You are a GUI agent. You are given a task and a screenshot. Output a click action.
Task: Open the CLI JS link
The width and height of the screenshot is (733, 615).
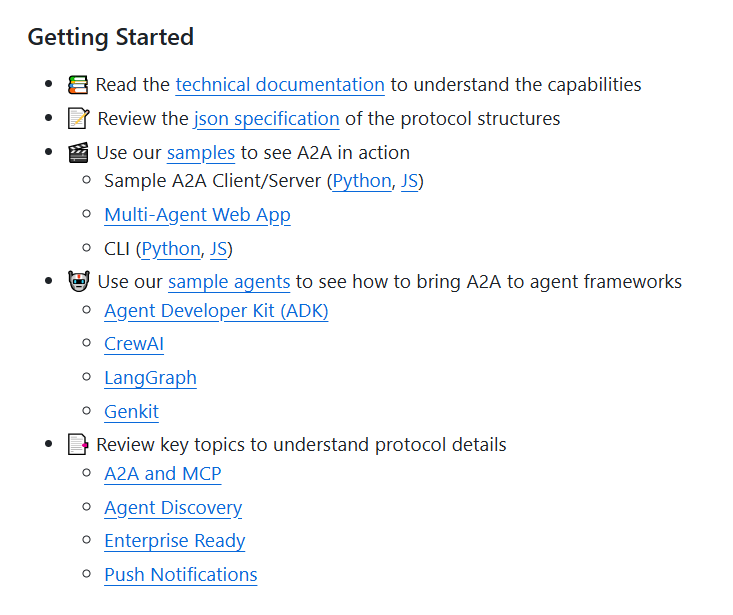point(218,249)
